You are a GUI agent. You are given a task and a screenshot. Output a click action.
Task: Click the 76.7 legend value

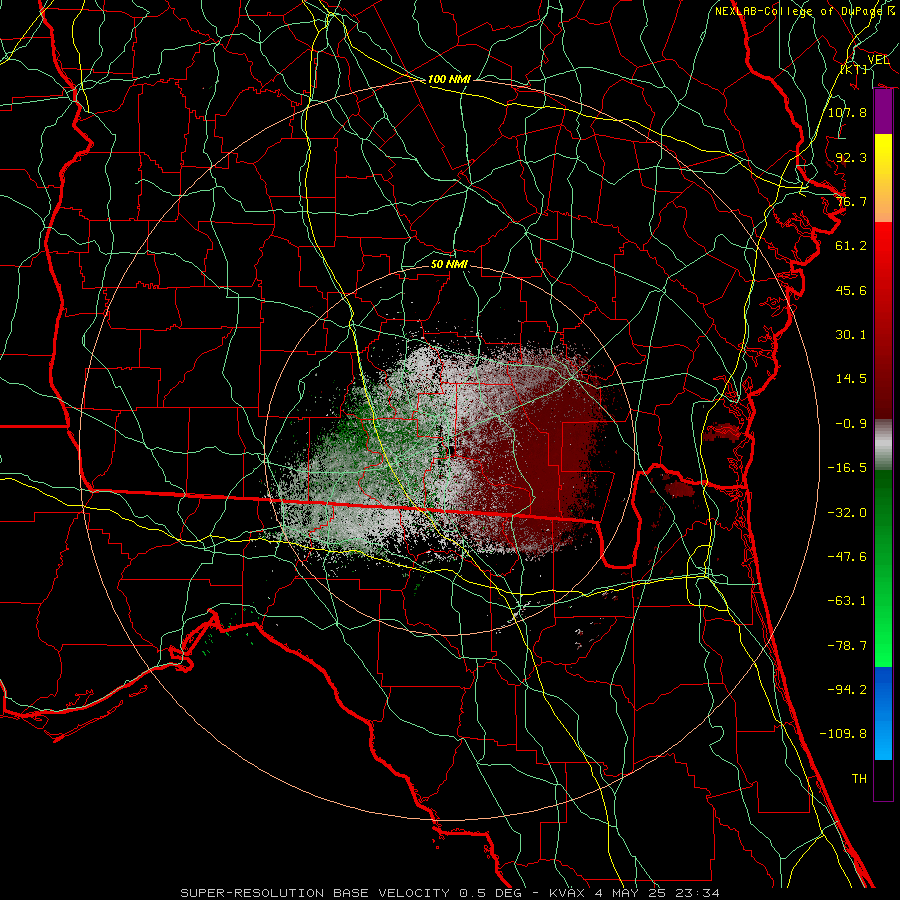(851, 201)
